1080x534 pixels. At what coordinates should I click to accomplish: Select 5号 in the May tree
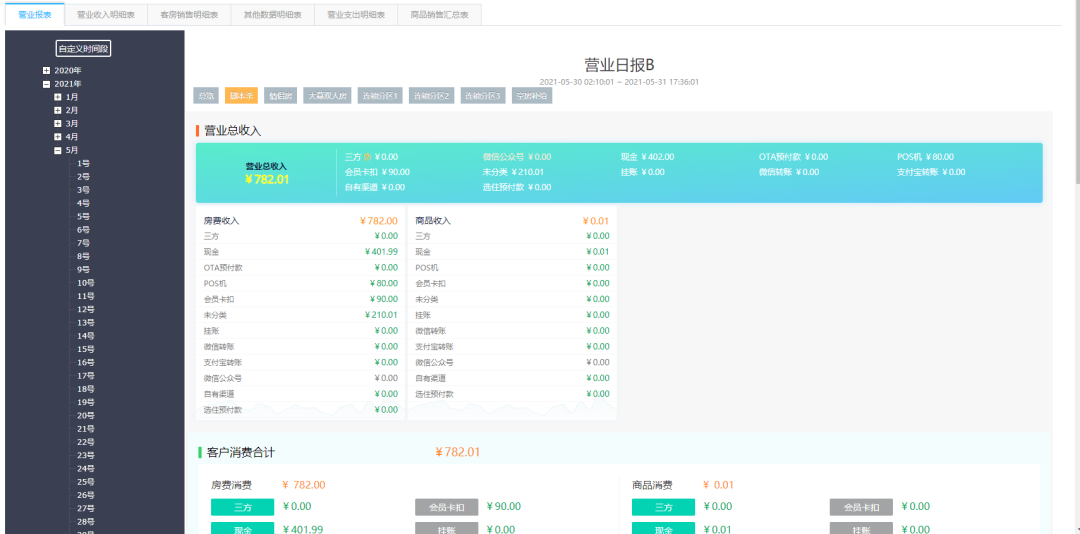click(x=83, y=216)
